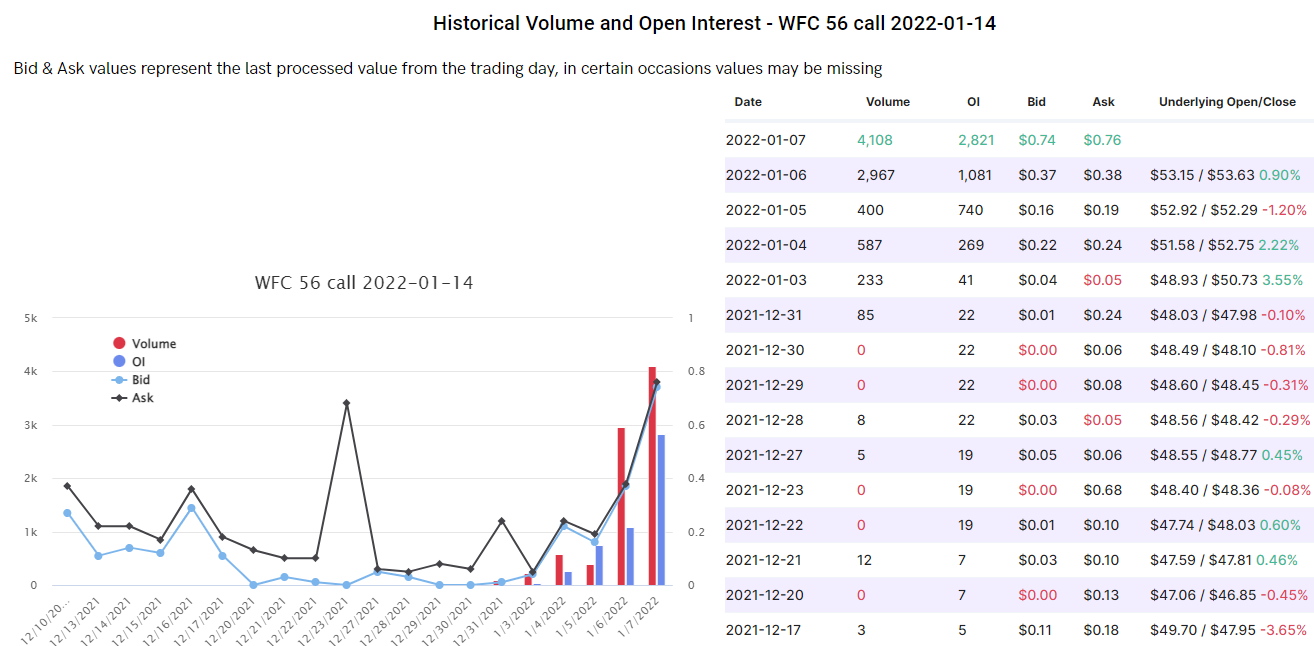
Task: Select the 2021-12-22 date cell
Action: coord(766,525)
